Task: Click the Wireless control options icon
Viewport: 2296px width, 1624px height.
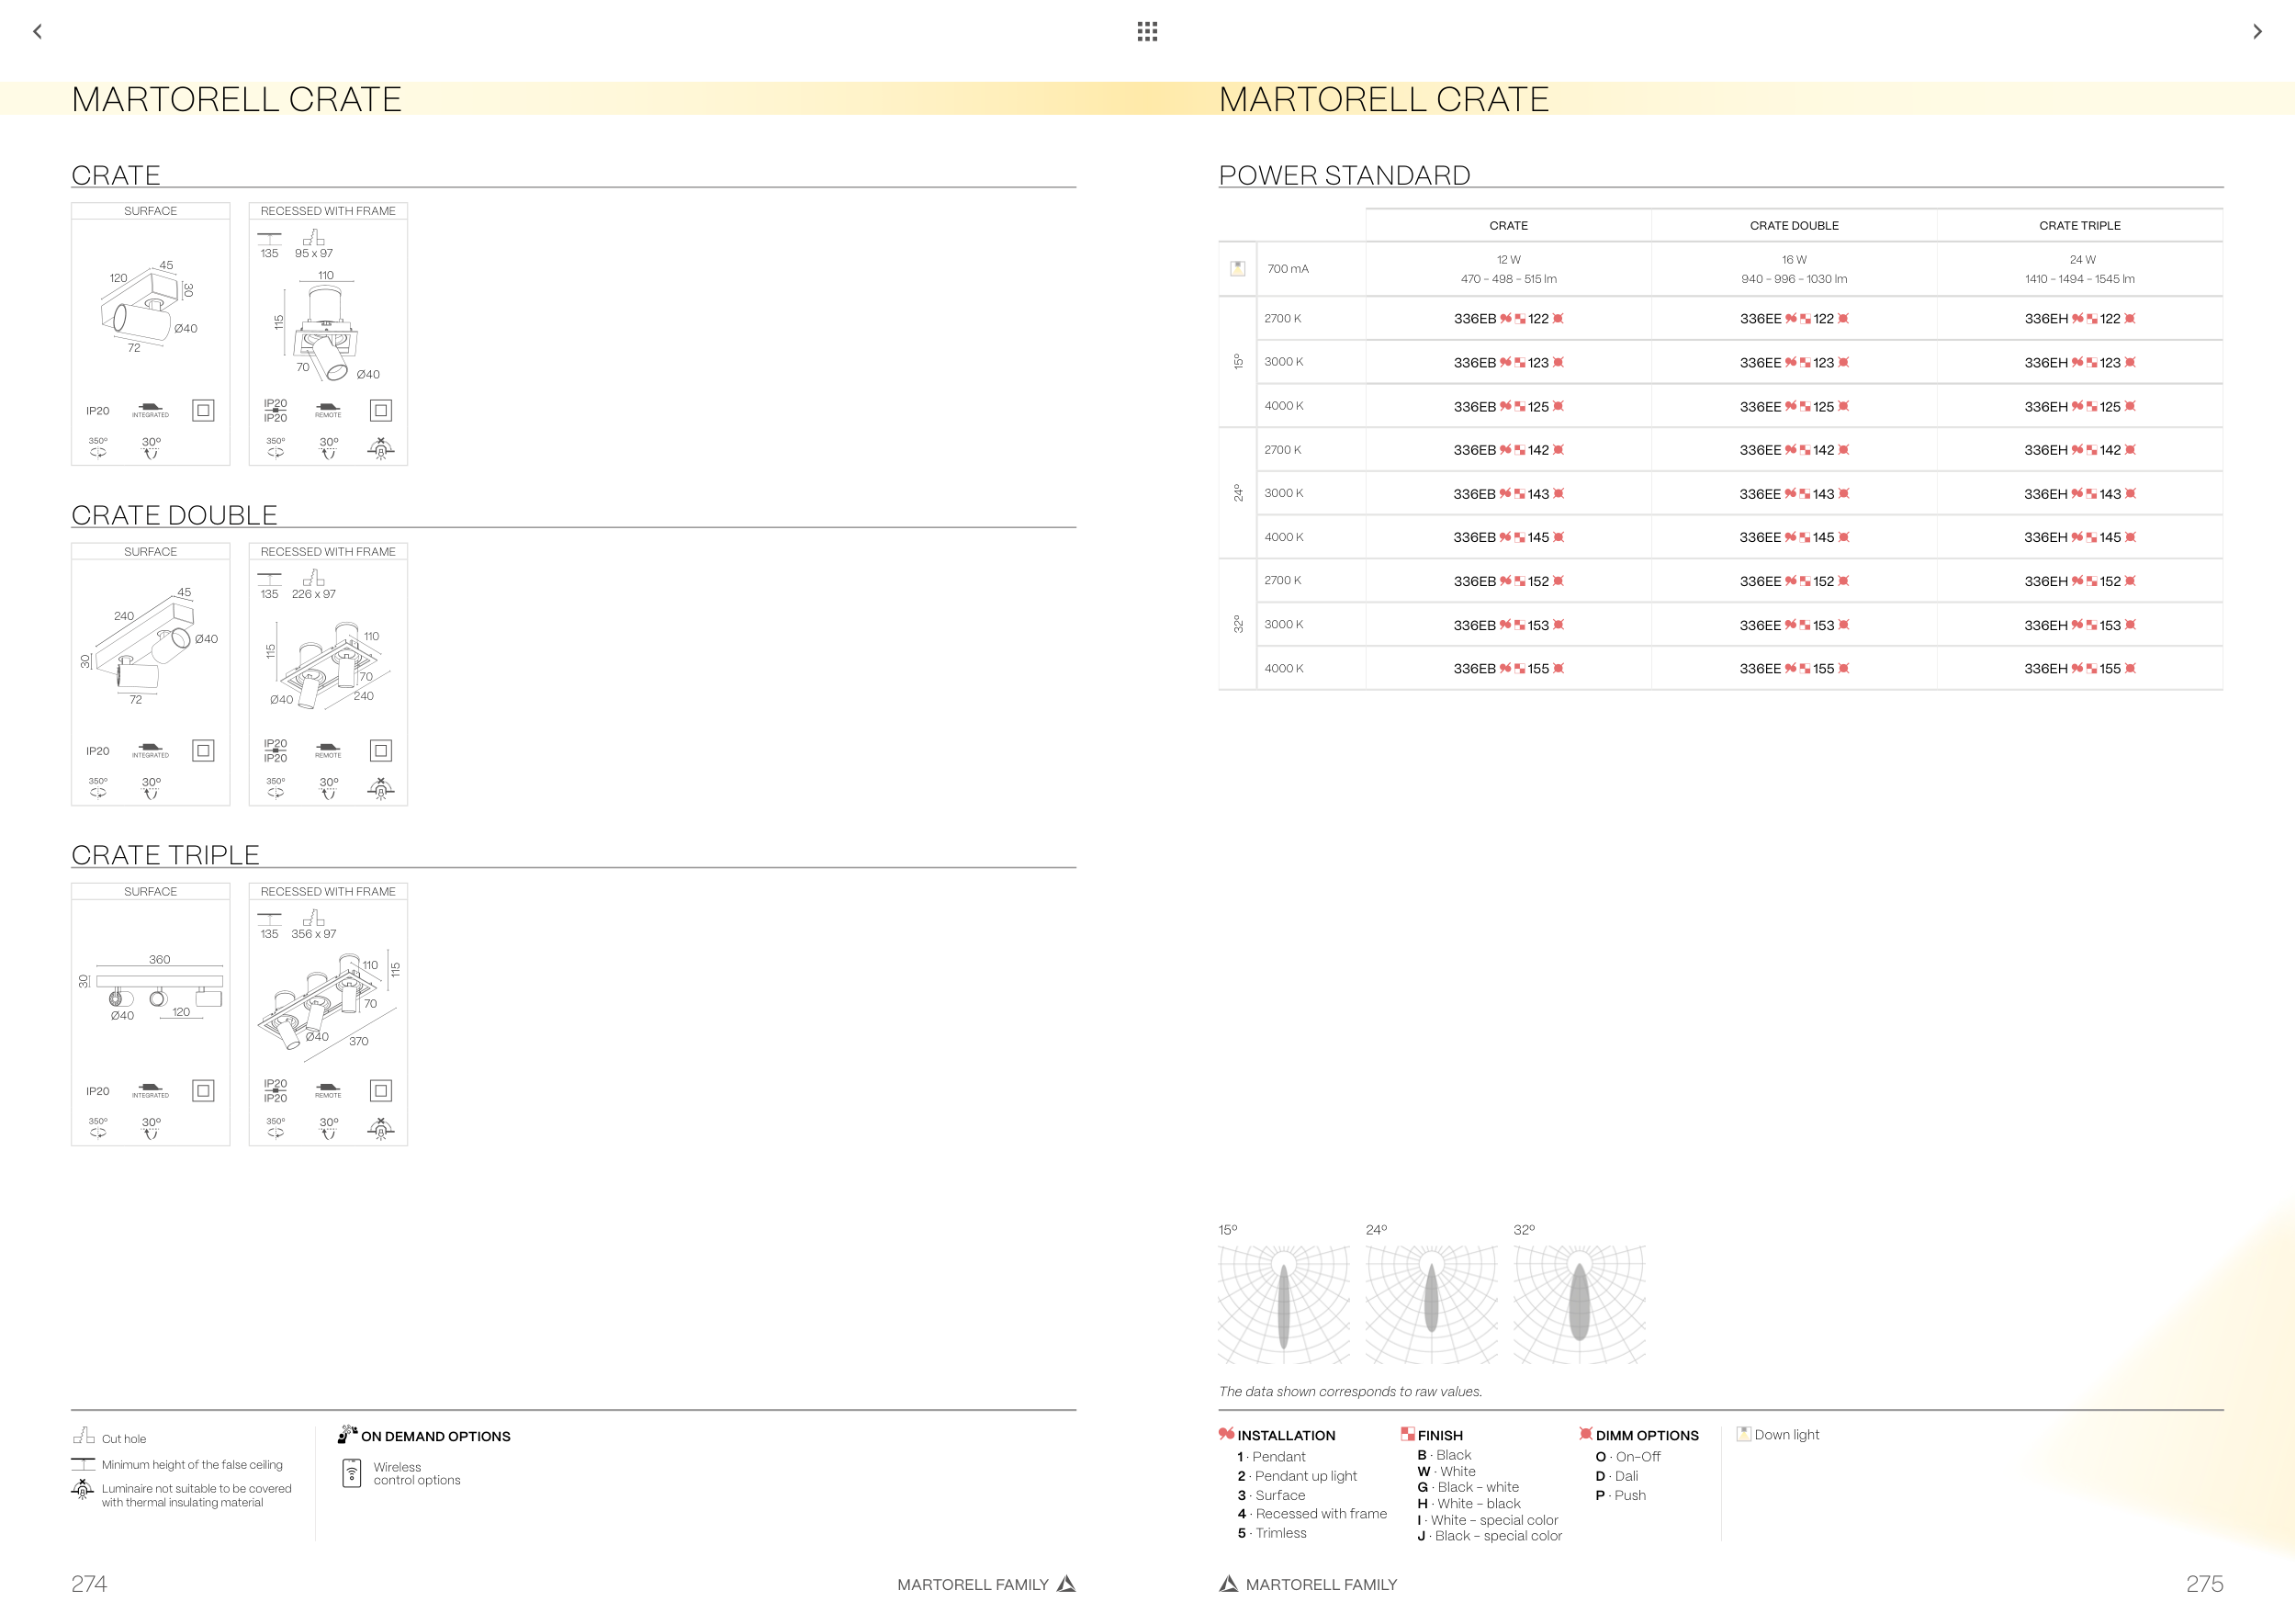Action: tap(352, 1473)
